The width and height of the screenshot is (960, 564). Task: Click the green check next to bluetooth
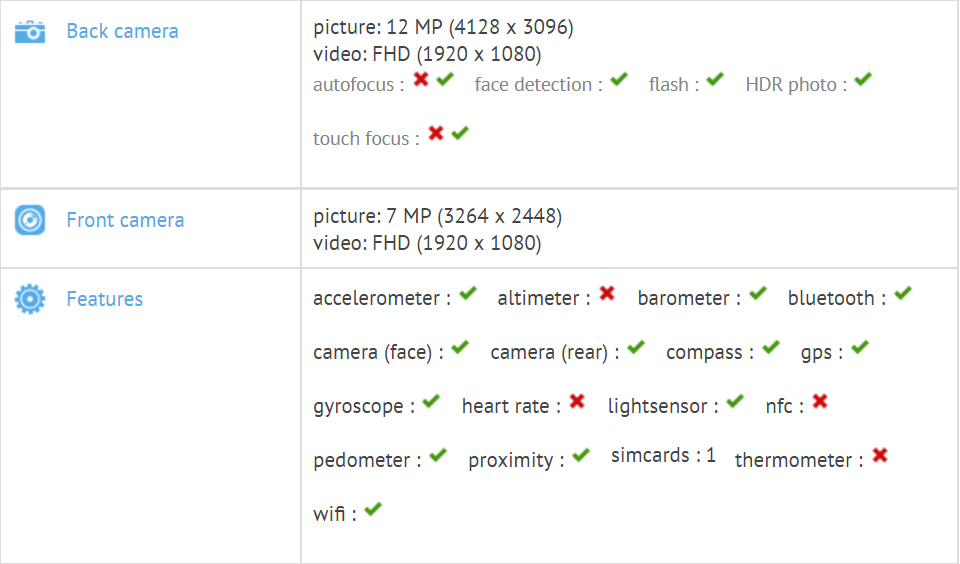click(x=902, y=293)
